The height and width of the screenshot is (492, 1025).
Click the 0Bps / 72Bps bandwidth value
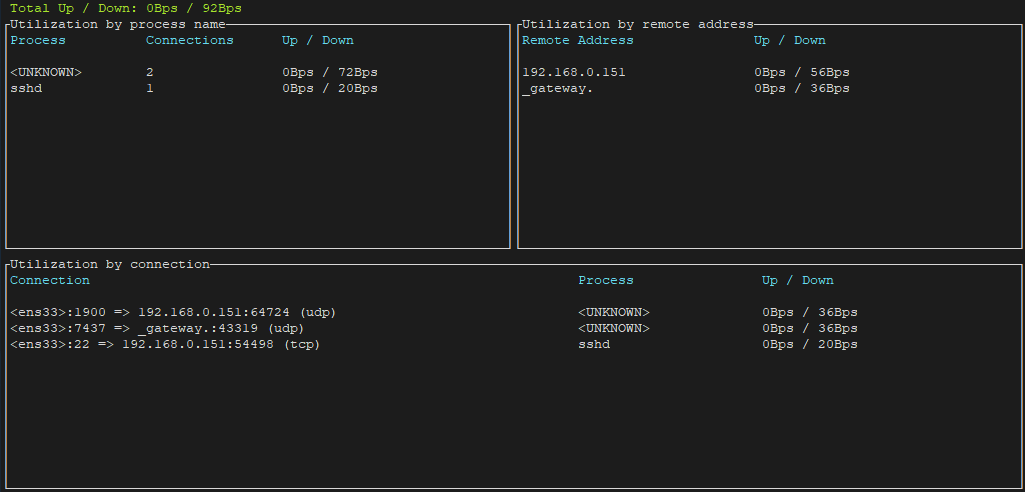click(x=330, y=72)
